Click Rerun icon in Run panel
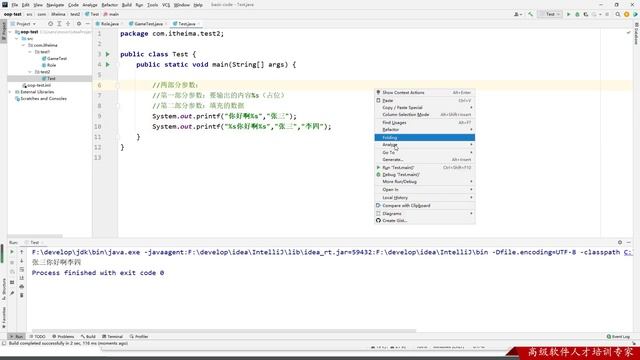The height and width of the screenshot is (360, 640). [12, 252]
